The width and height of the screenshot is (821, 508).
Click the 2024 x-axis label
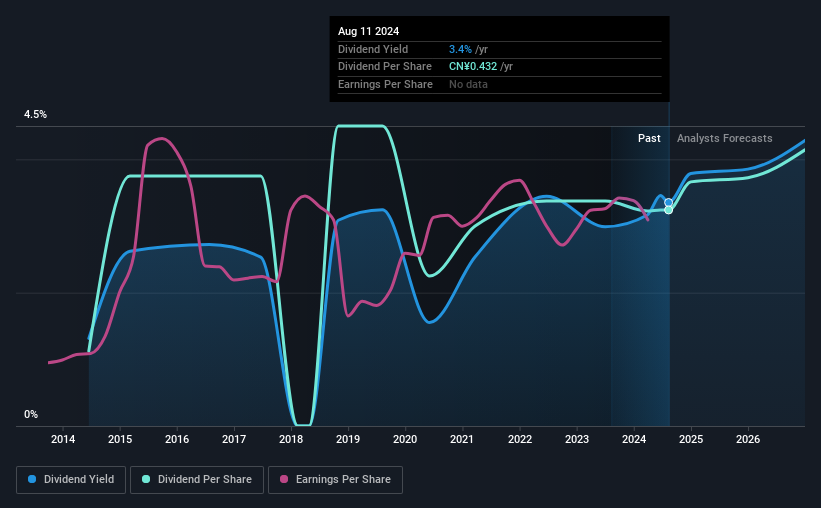click(634, 439)
